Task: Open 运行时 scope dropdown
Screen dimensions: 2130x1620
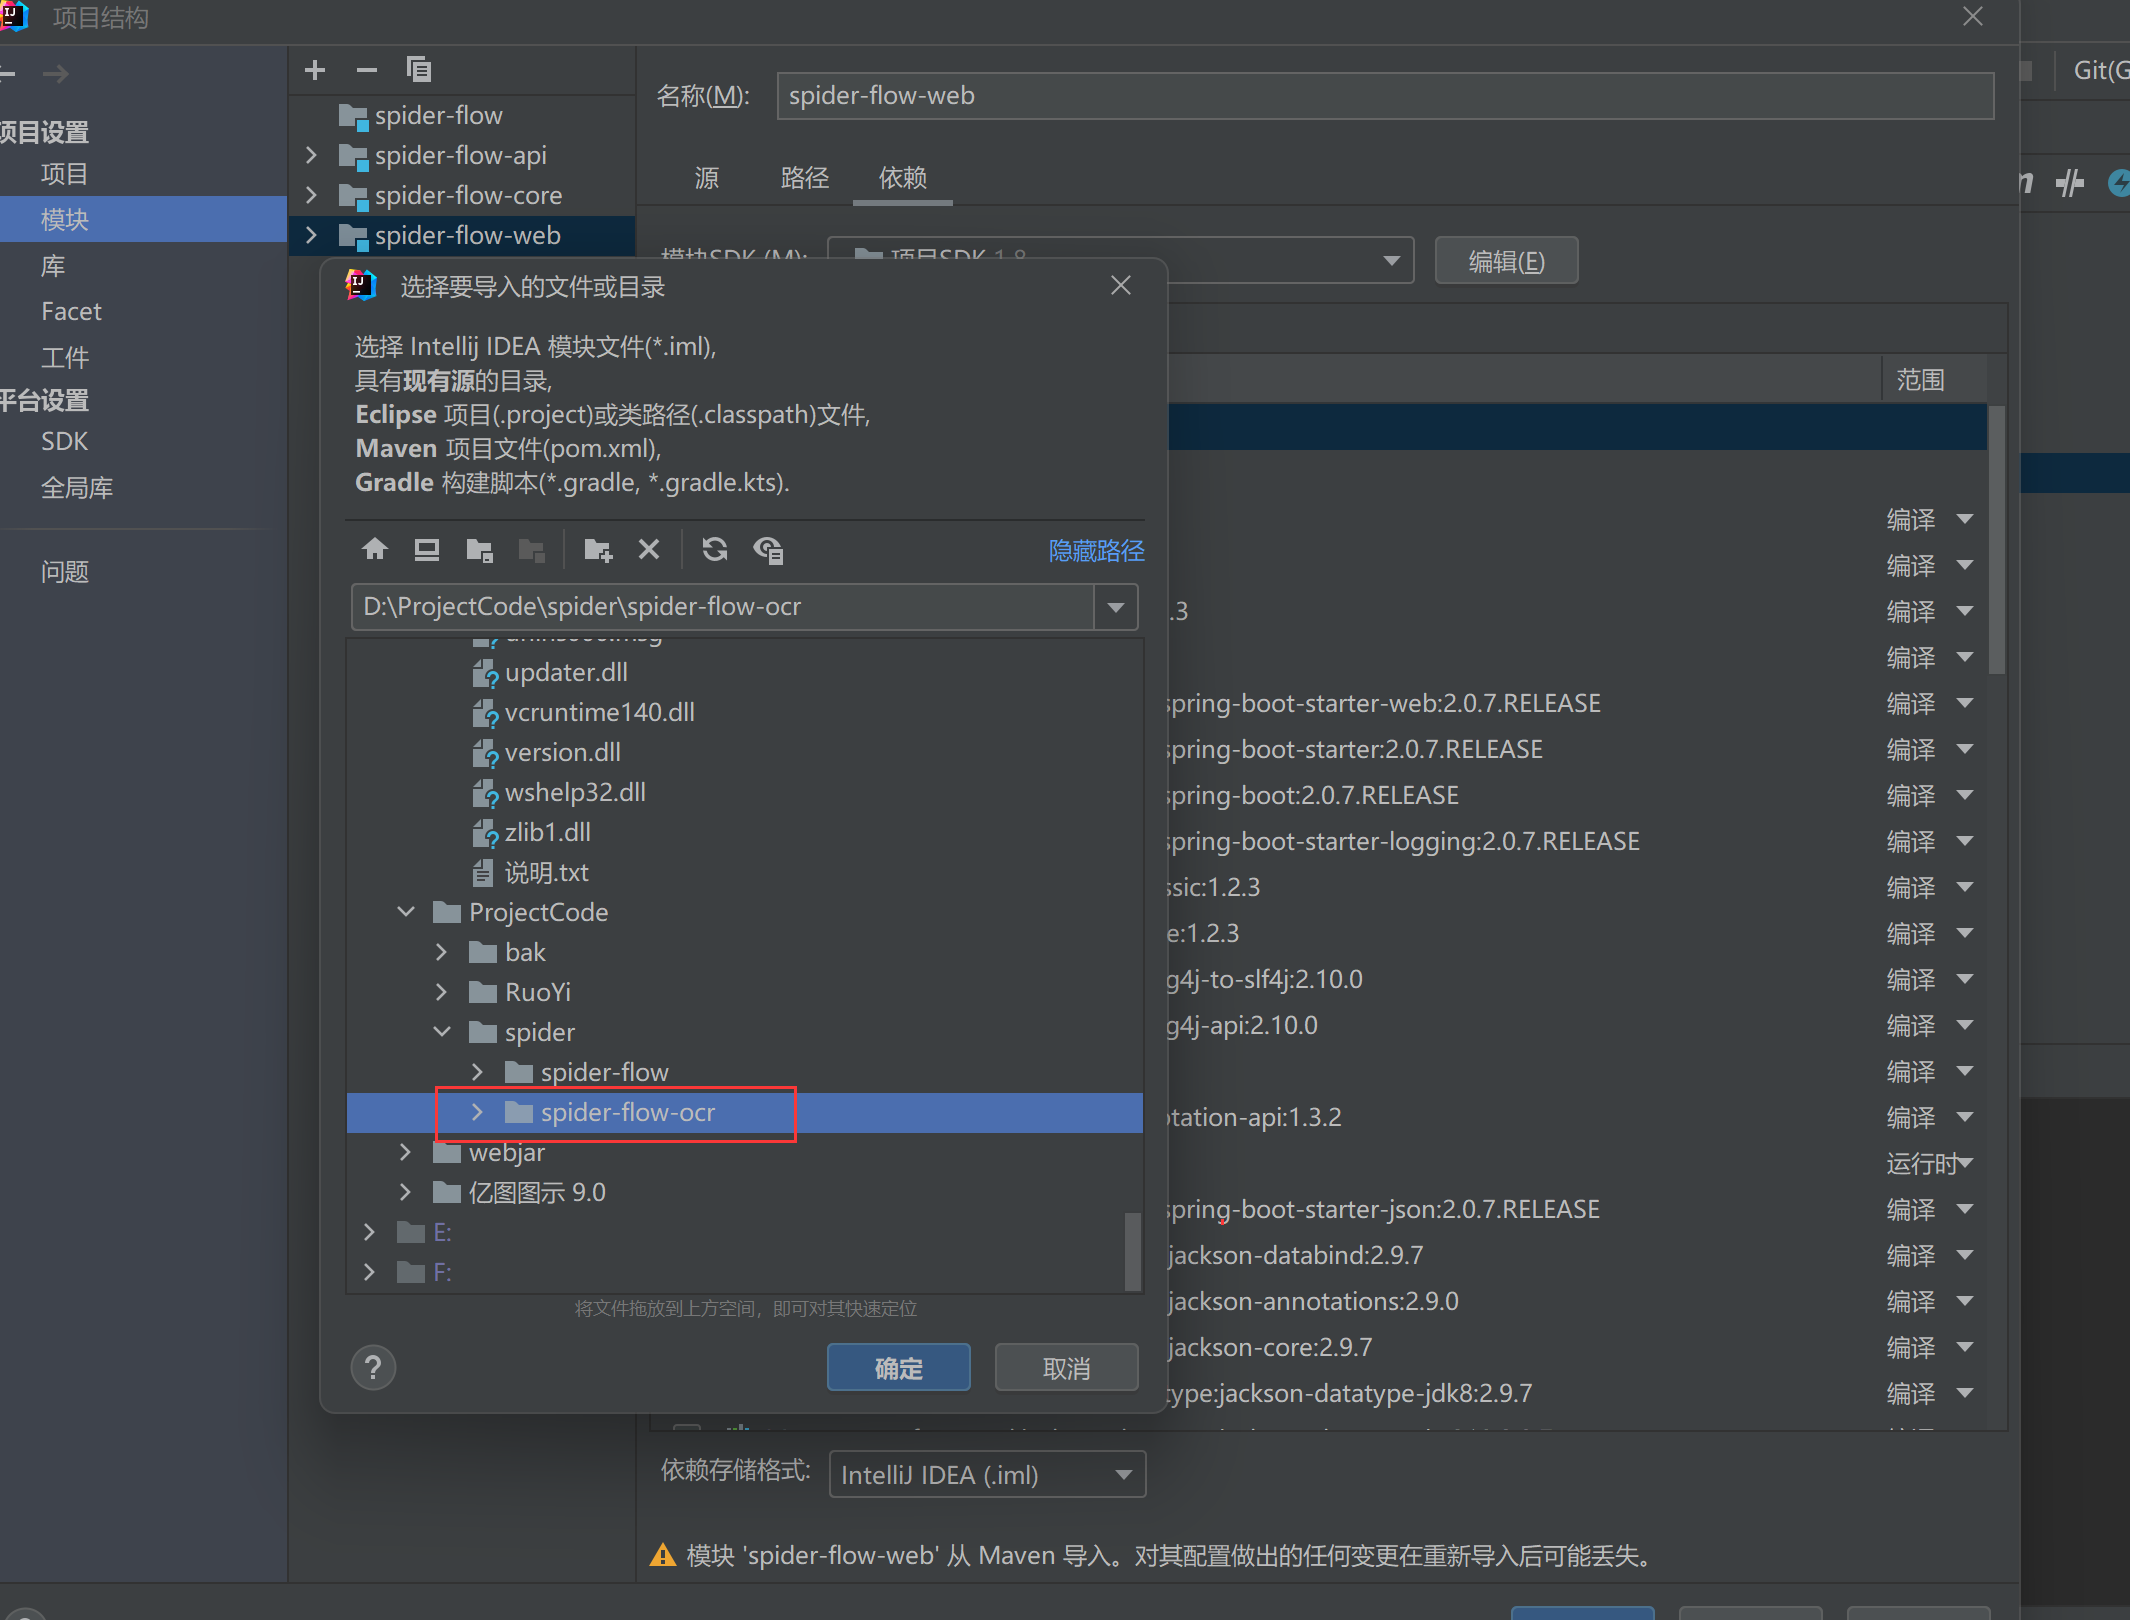Action: click(1930, 1163)
